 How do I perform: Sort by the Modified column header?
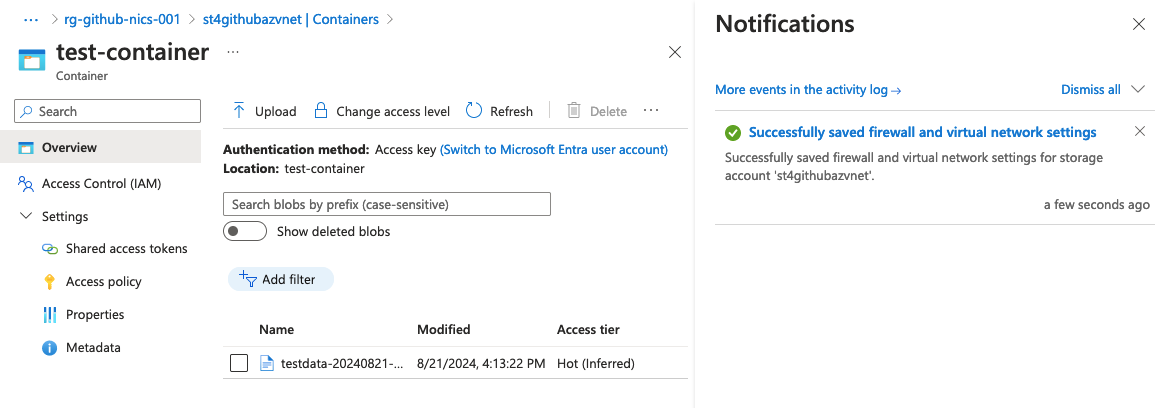tap(443, 330)
